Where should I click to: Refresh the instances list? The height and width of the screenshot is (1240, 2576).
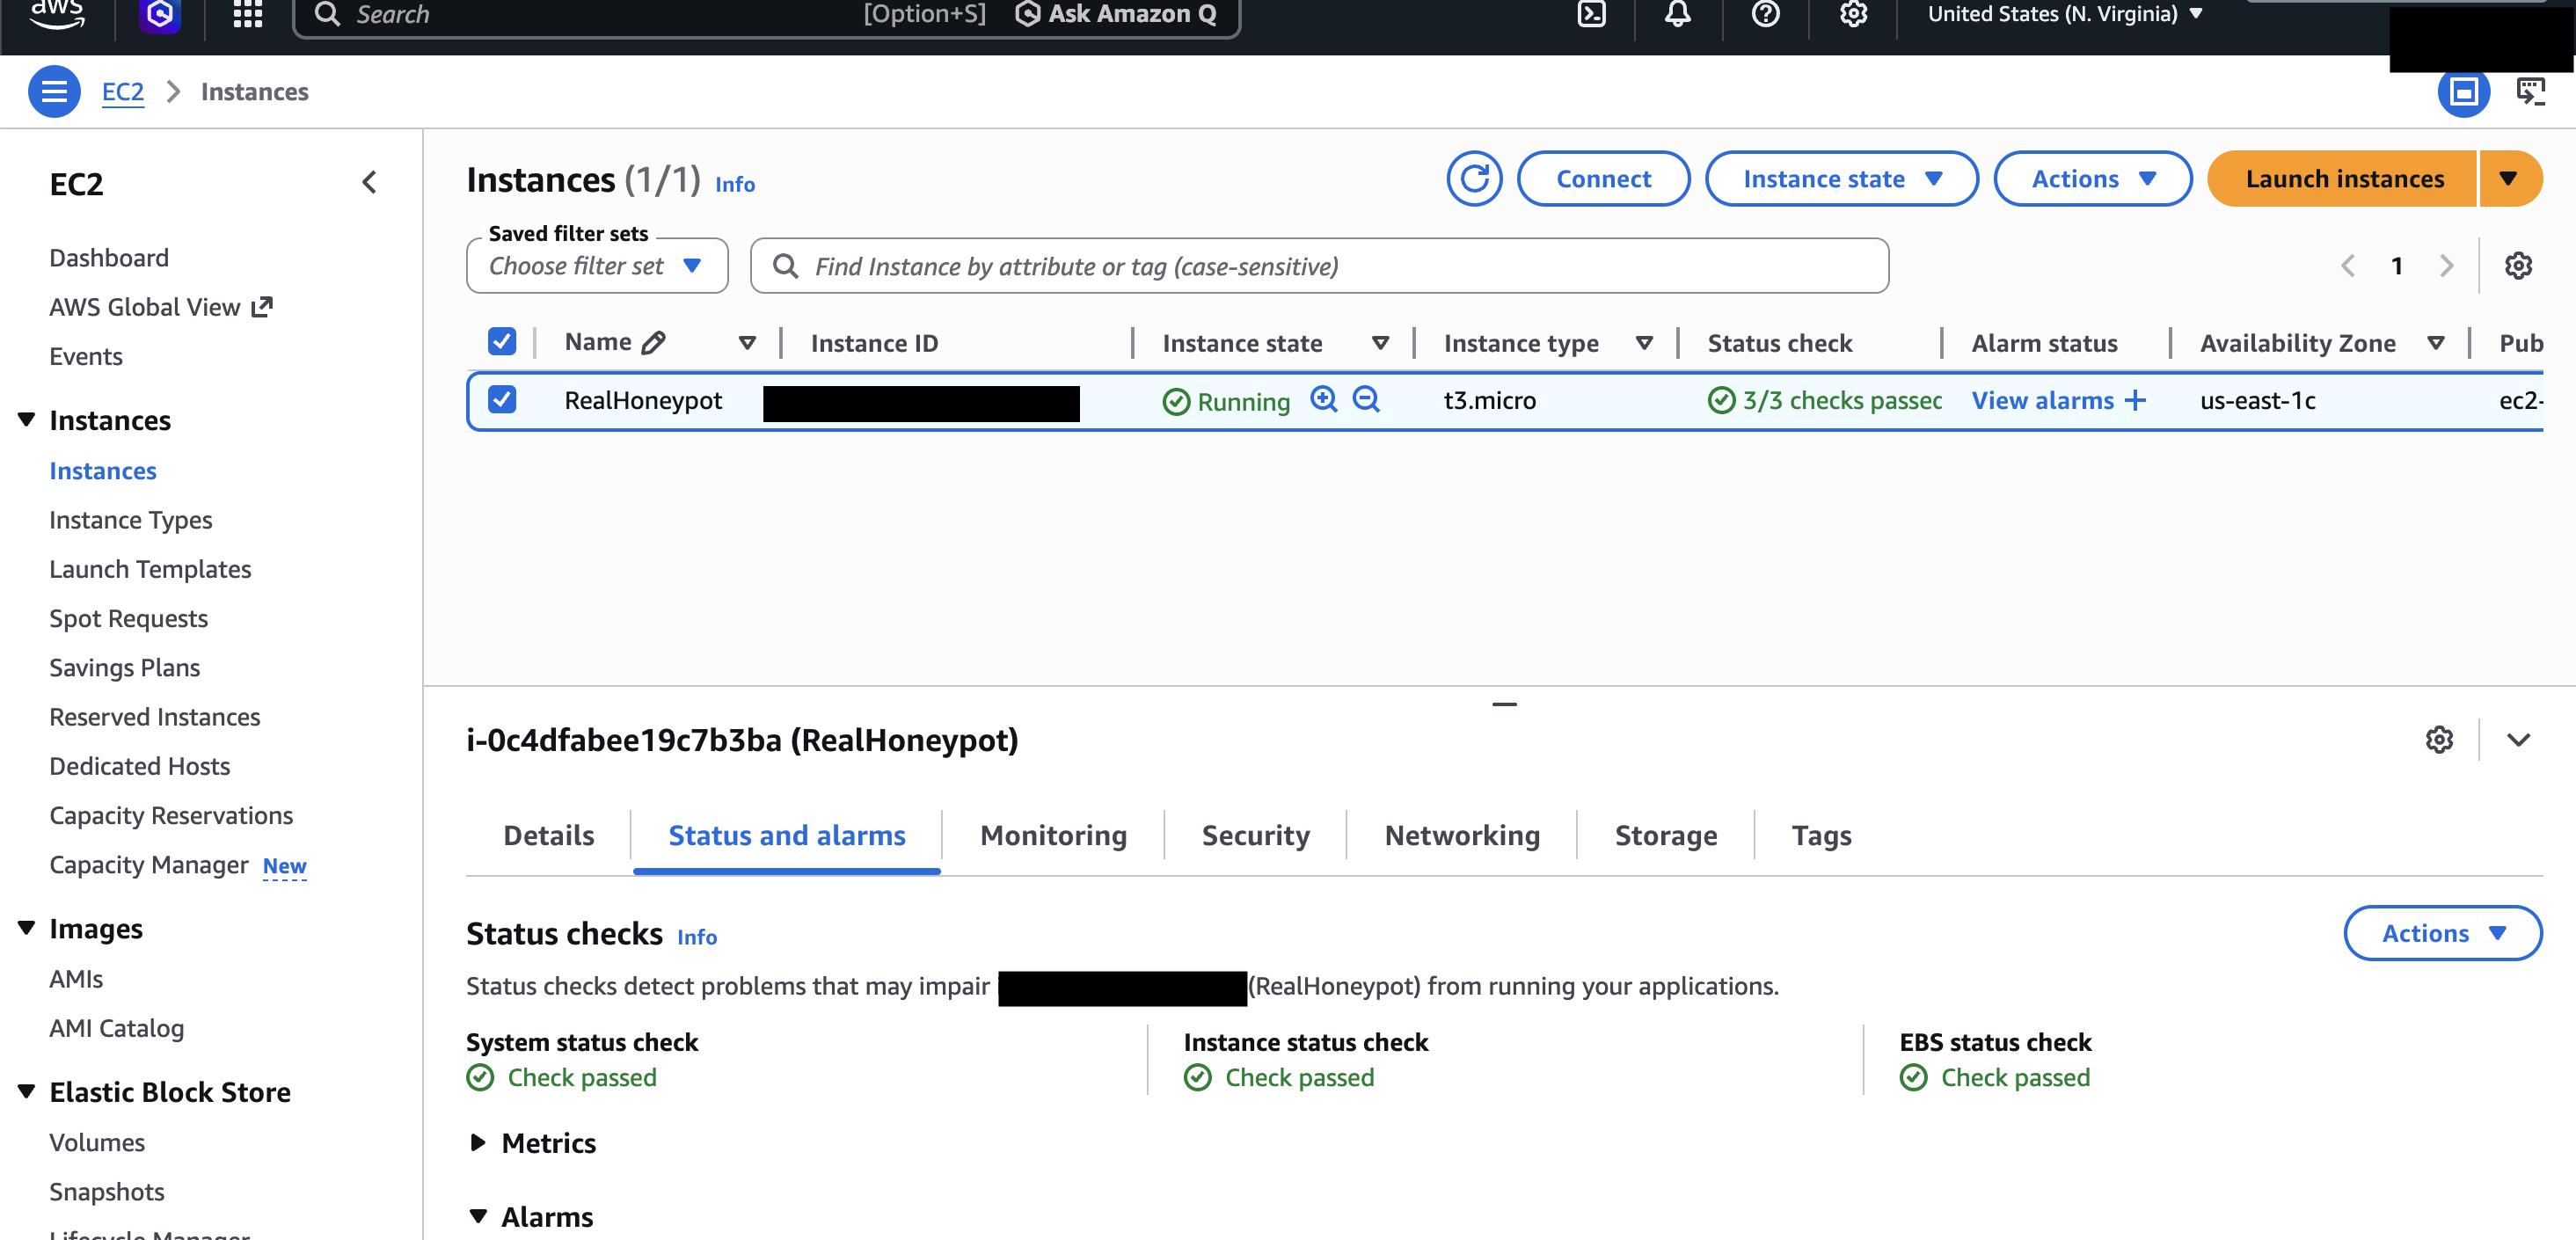click(x=1474, y=179)
